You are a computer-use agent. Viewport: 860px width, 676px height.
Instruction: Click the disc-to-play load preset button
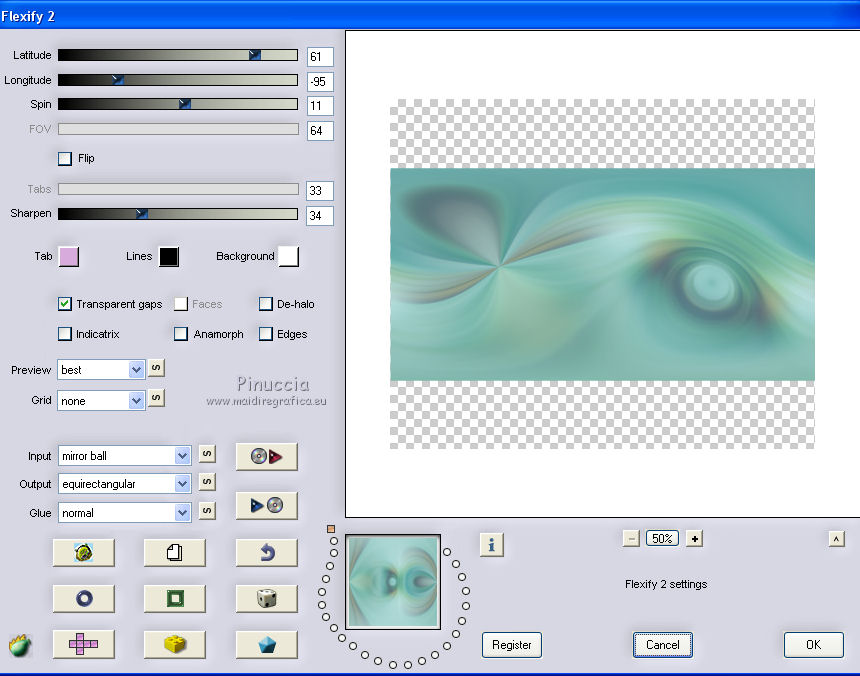coord(267,456)
